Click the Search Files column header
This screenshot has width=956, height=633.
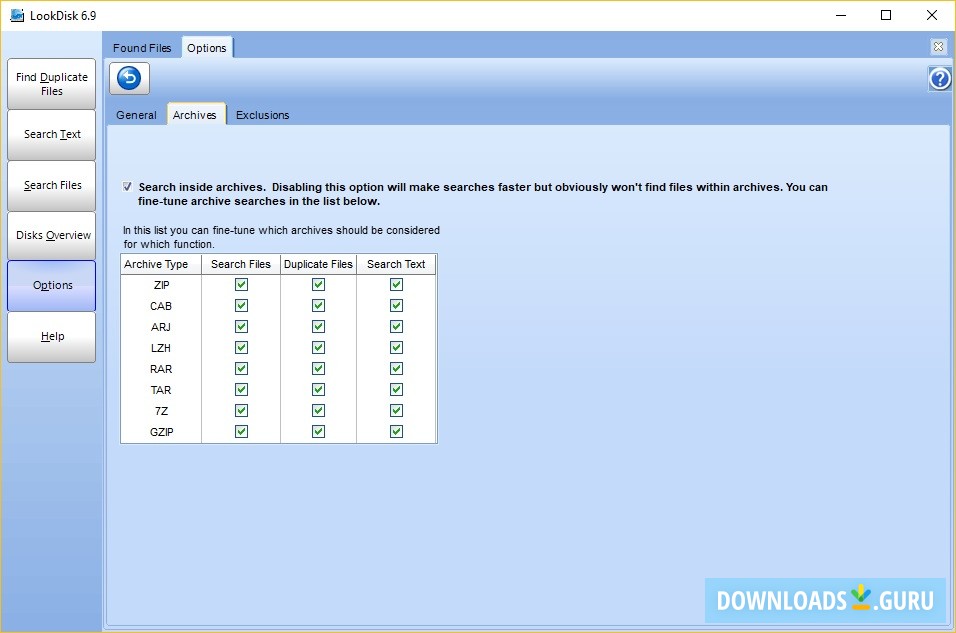241,264
